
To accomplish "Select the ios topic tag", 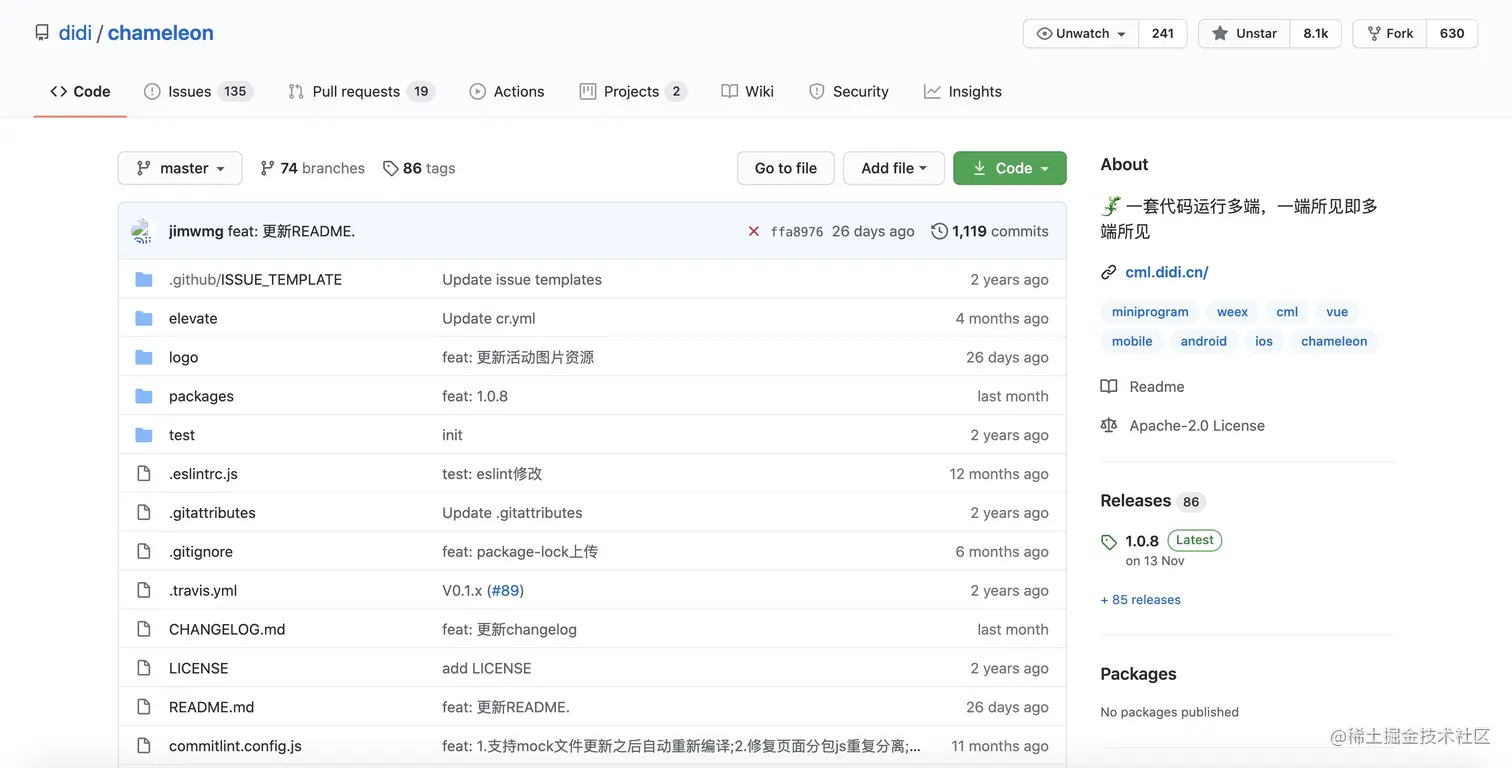I will pyautogui.click(x=1264, y=341).
